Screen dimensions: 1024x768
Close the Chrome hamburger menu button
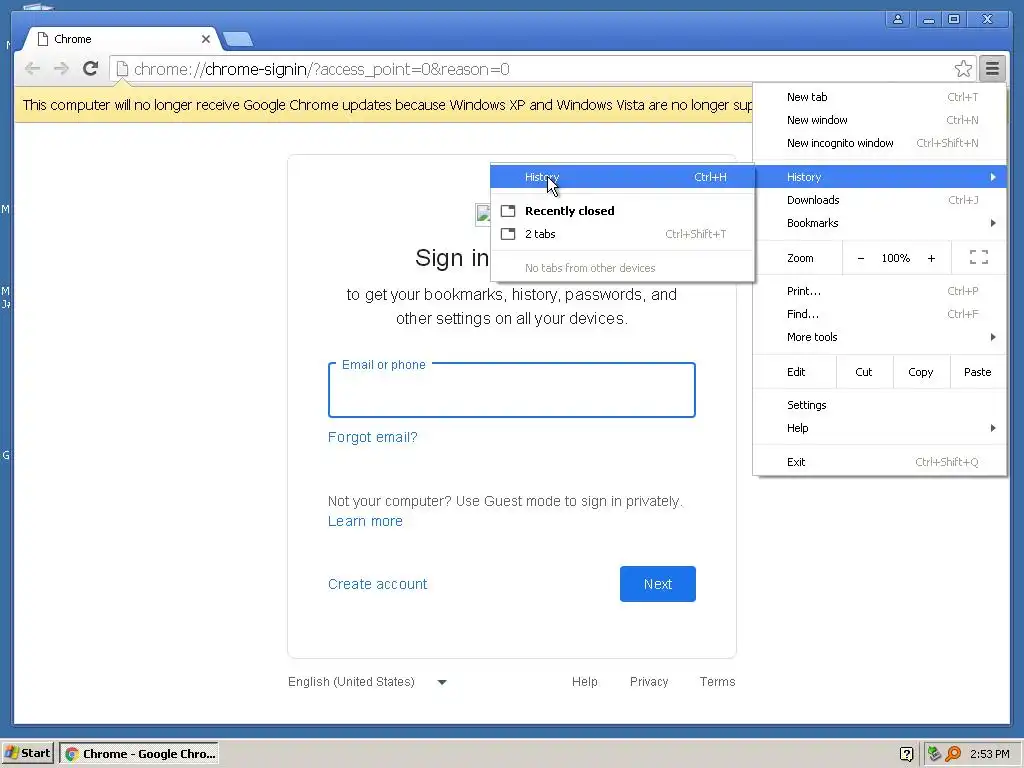tap(992, 68)
